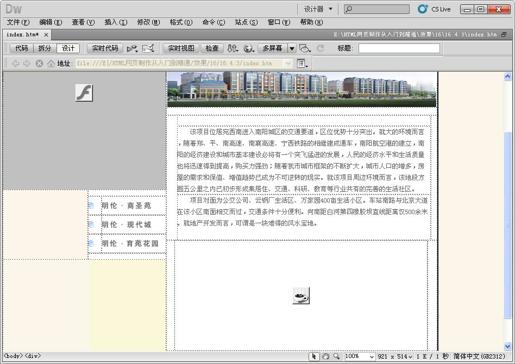Switch to 拆分 (Split) view
The image size is (515, 364).
click(x=45, y=48)
